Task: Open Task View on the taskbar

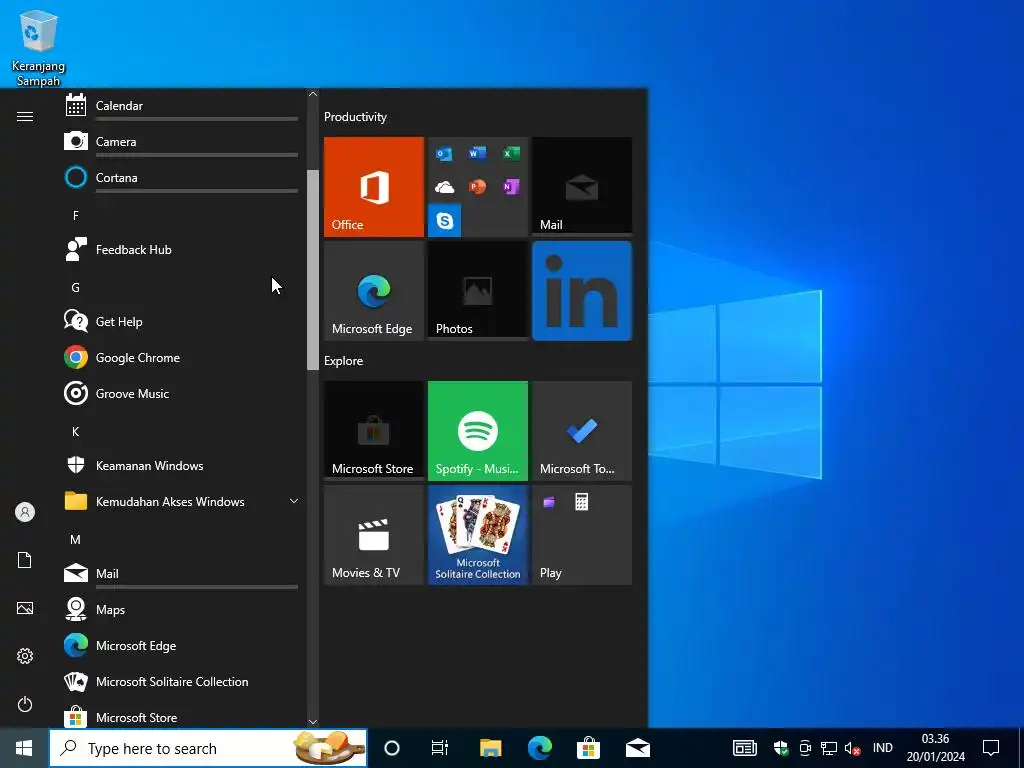Action: pyautogui.click(x=440, y=748)
